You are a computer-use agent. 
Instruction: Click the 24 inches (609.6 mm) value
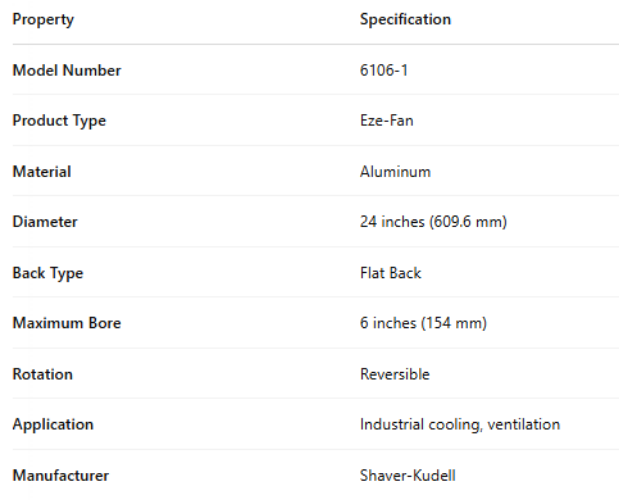pos(433,222)
